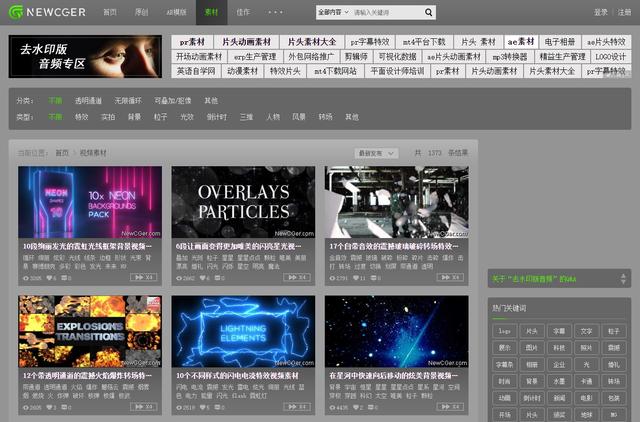Open the Overlays Particles thumbnail
640x422 pixels.
pos(243,202)
